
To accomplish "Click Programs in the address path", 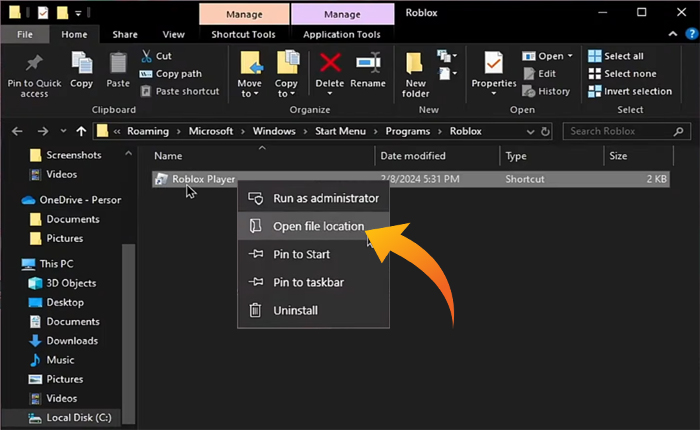I will pos(408,131).
